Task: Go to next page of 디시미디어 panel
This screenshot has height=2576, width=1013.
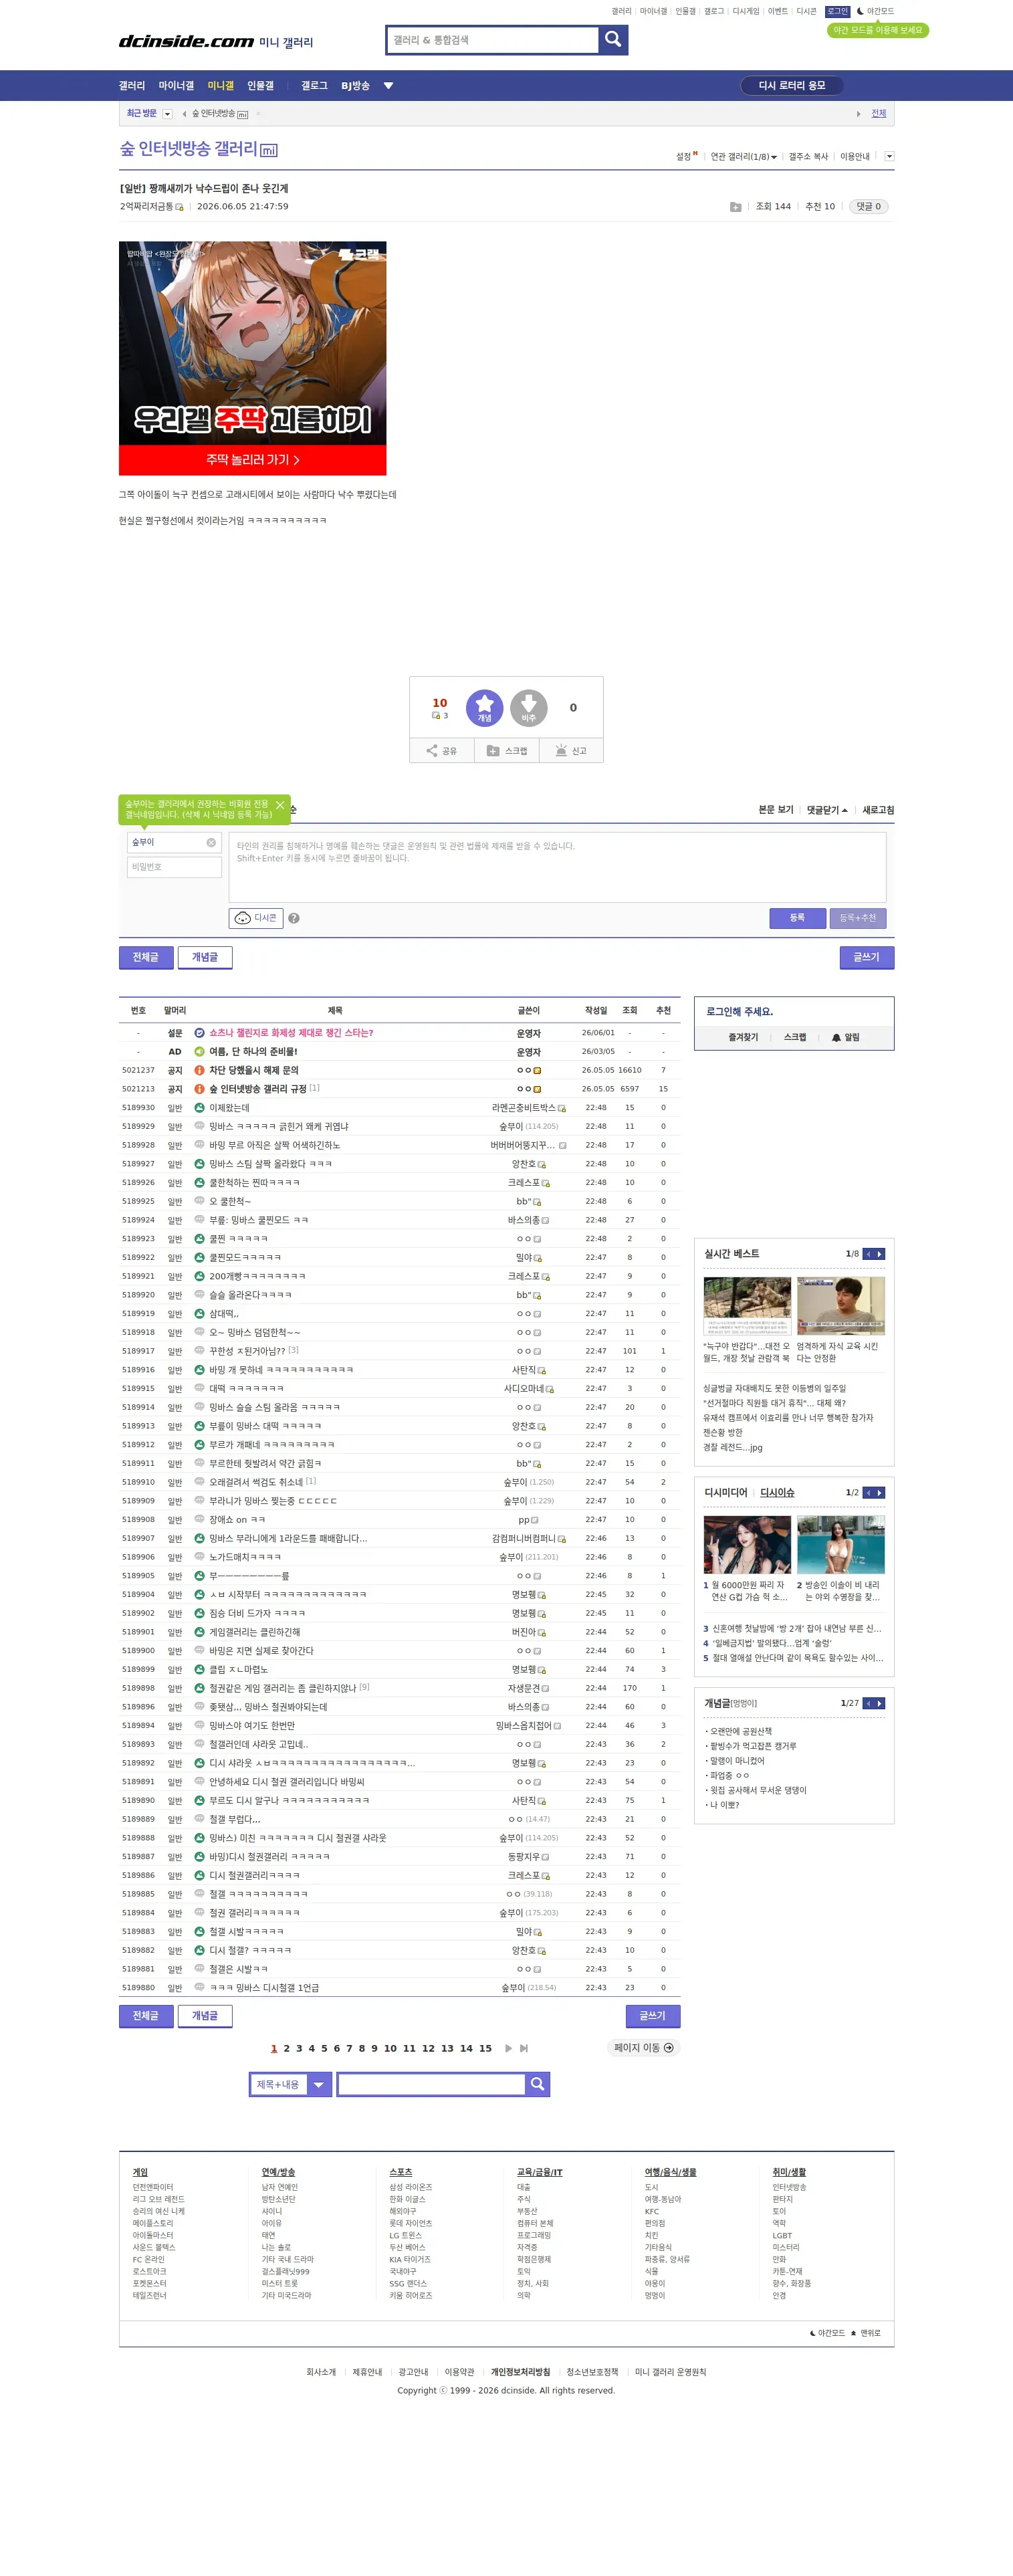Action: 880,1493
